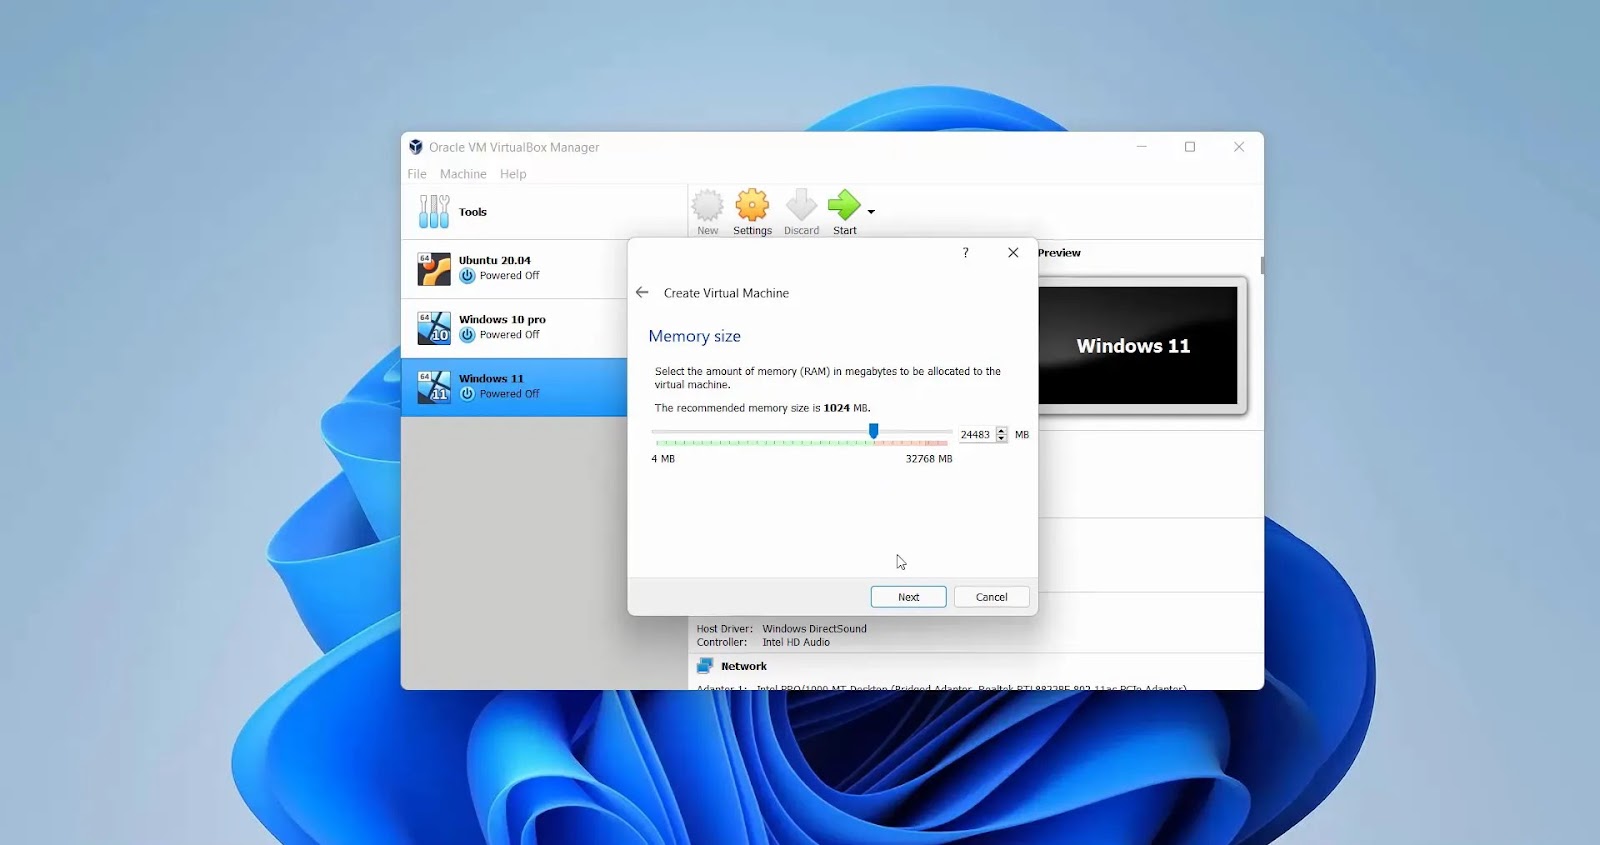Open the Machine menu
The height and width of the screenshot is (845, 1600).
[x=463, y=174]
